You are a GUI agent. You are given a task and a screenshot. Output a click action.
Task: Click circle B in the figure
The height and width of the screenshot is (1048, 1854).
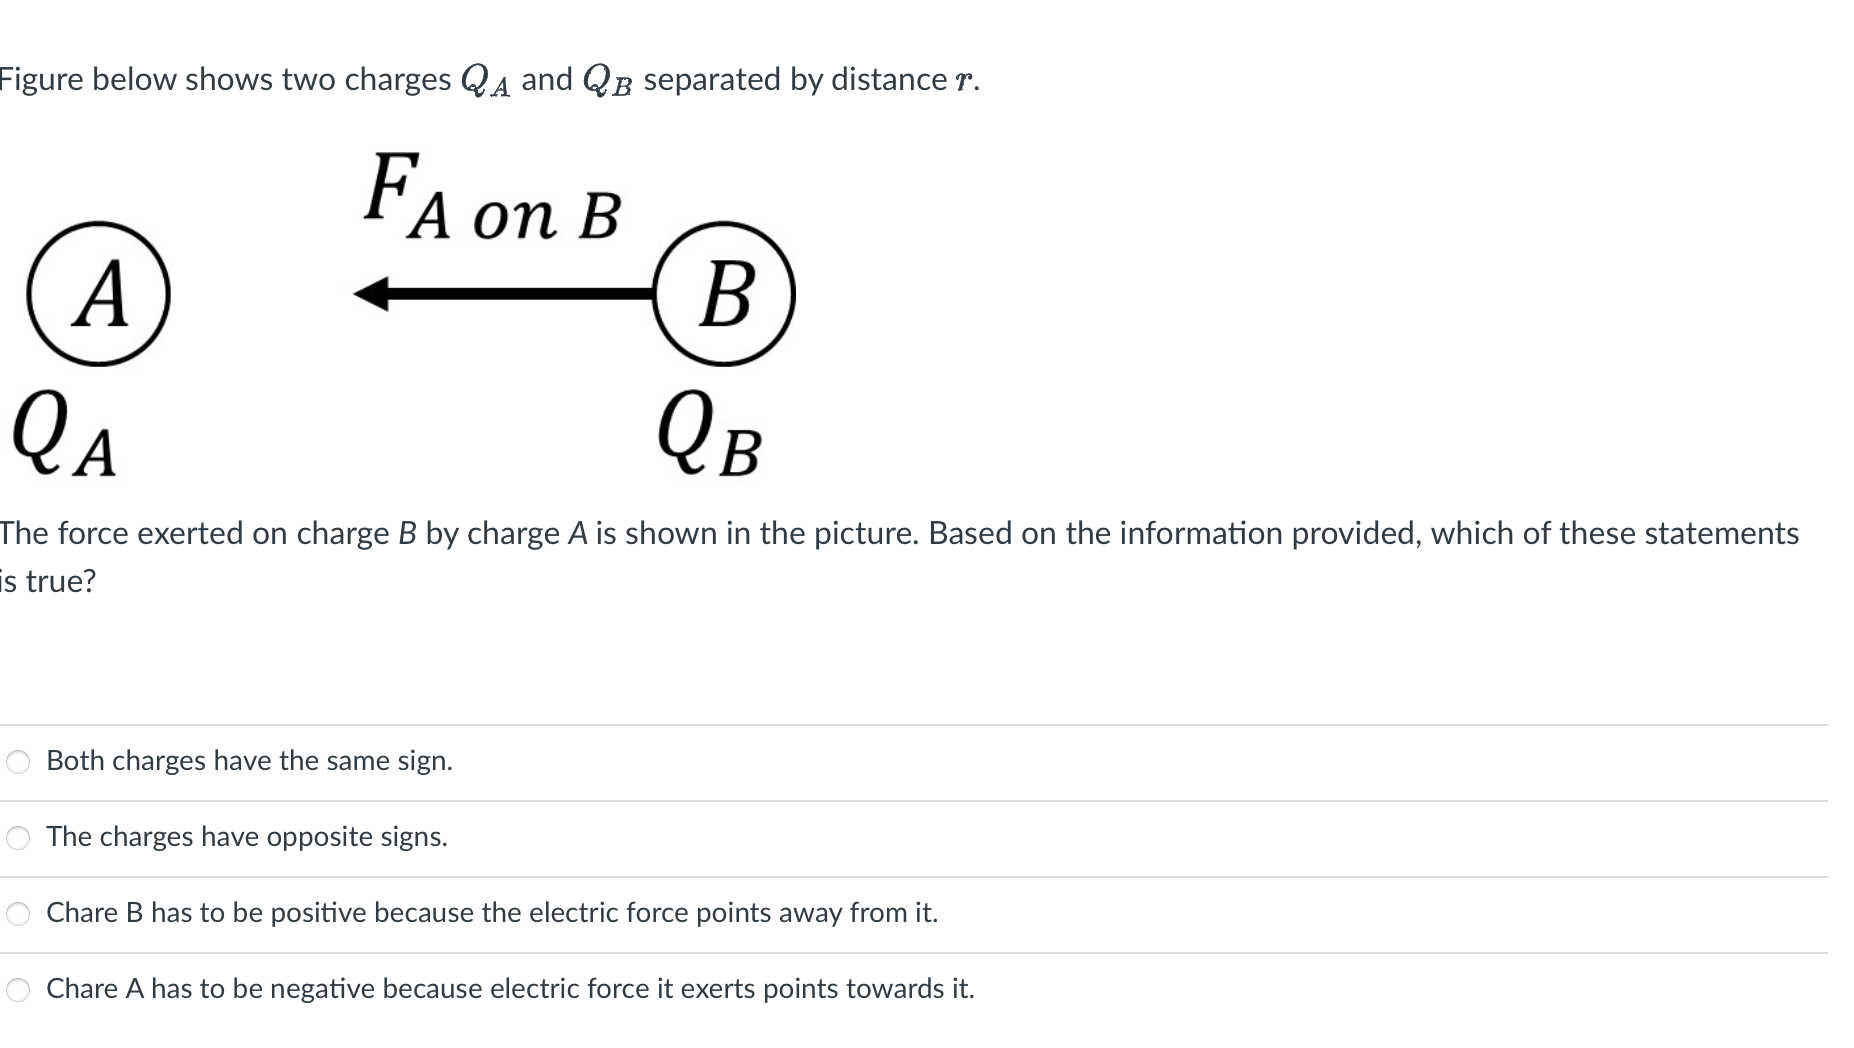pyautogui.click(x=723, y=294)
